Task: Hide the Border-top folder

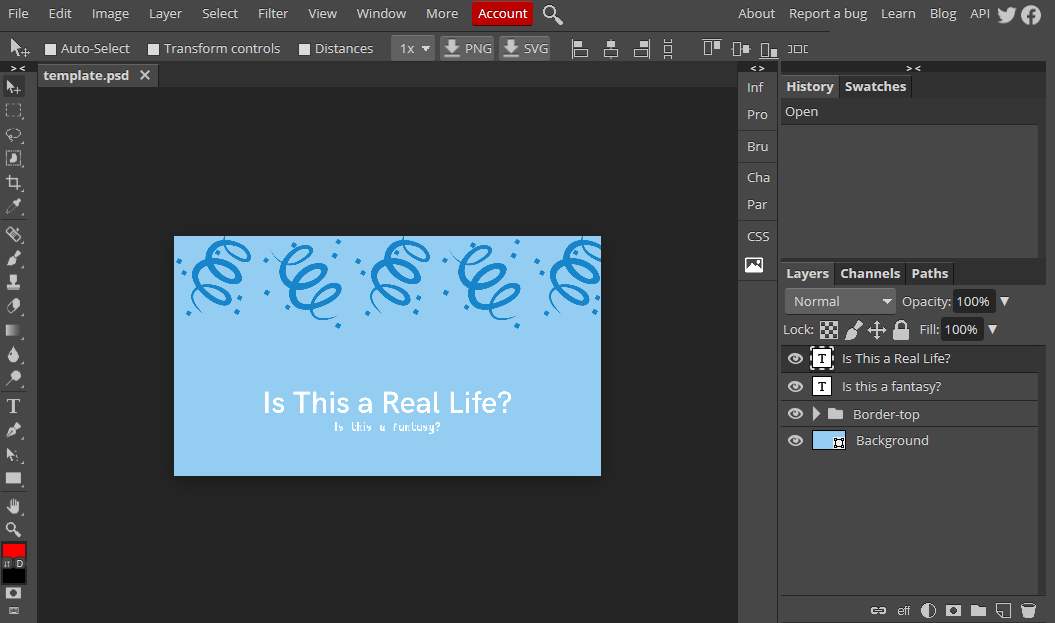Action: pos(795,414)
